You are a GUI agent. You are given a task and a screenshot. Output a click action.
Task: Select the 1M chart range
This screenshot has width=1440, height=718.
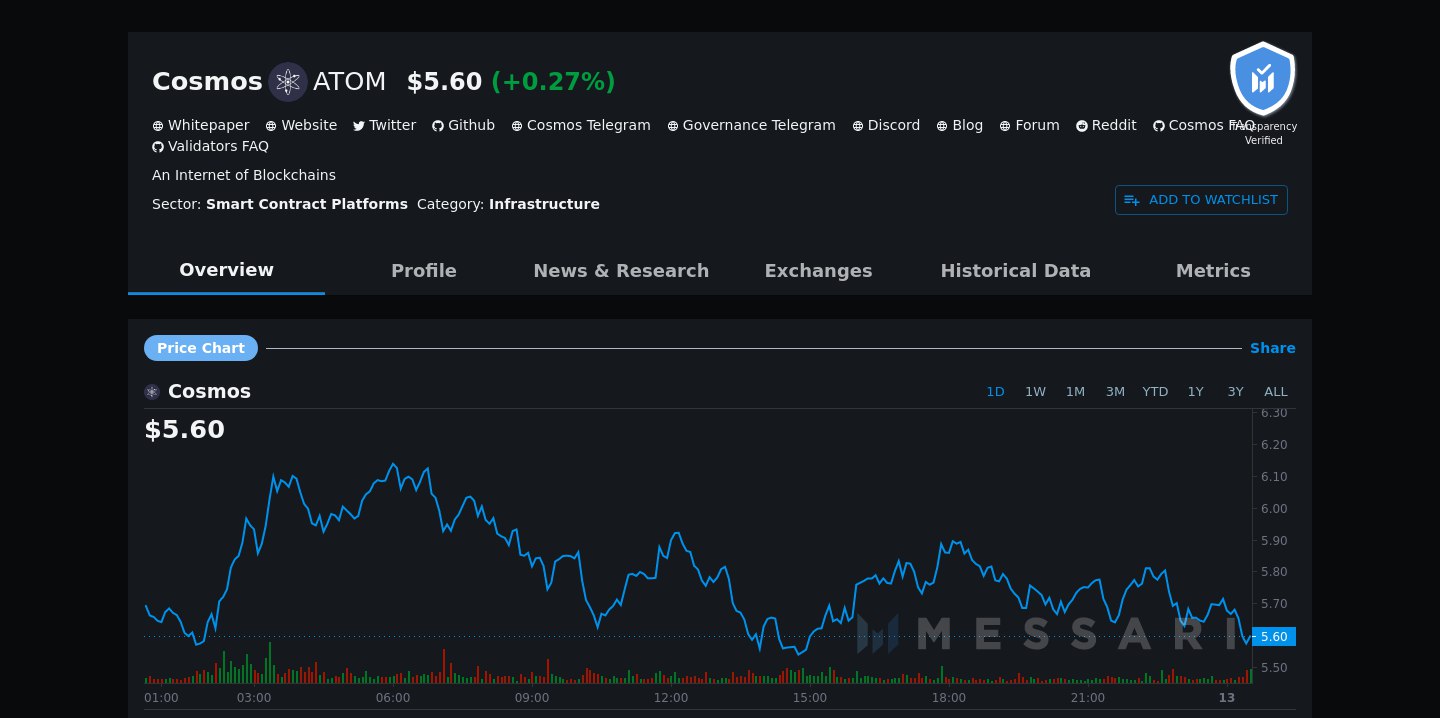coord(1075,392)
